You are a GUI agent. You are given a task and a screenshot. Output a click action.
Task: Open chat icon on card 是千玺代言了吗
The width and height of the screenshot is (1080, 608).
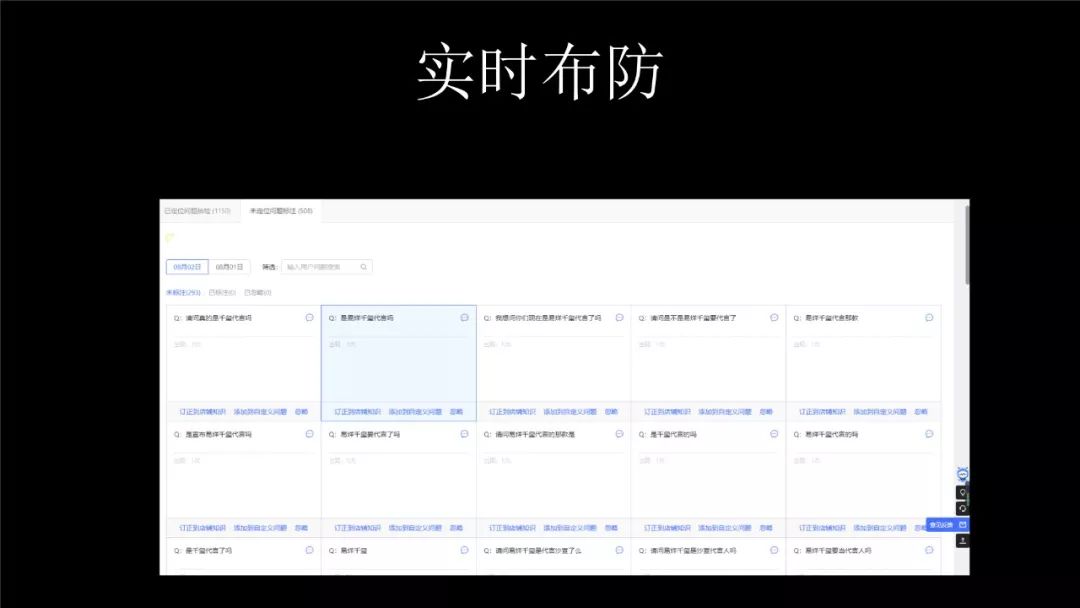[309, 550]
